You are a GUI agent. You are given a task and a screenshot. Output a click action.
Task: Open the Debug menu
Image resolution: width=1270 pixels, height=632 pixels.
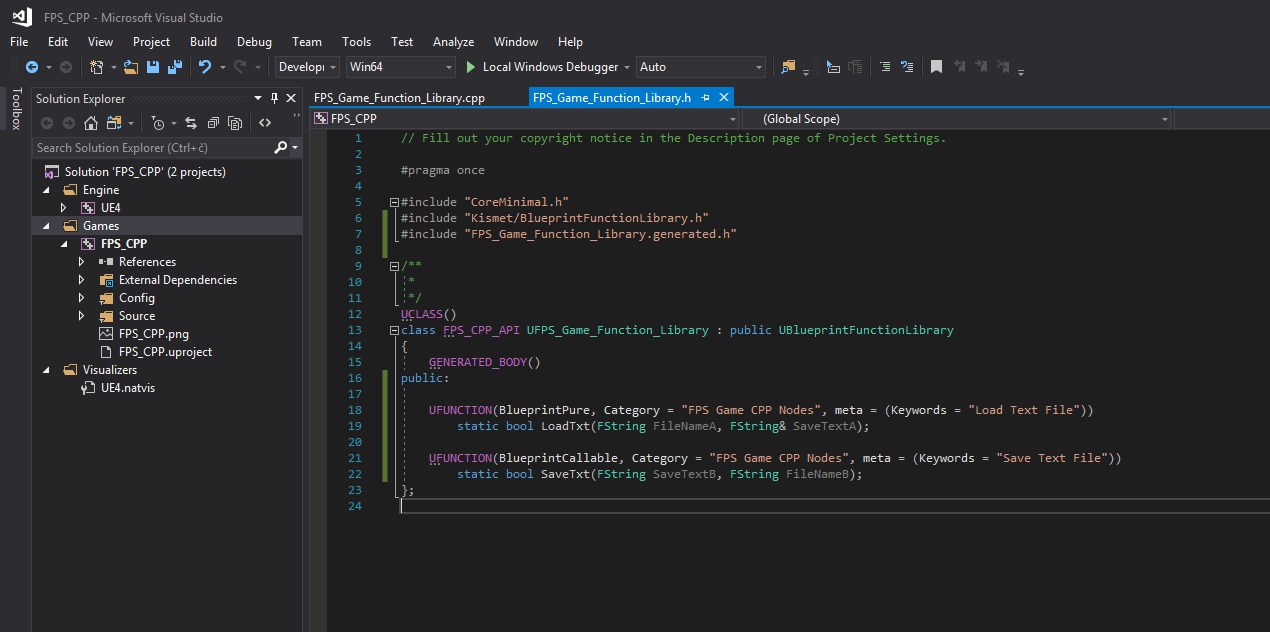254,42
